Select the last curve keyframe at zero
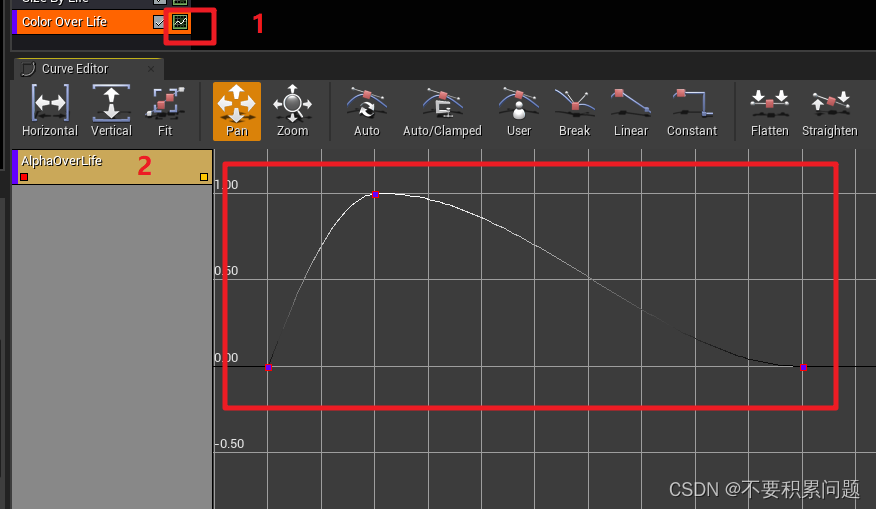 (x=803, y=367)
